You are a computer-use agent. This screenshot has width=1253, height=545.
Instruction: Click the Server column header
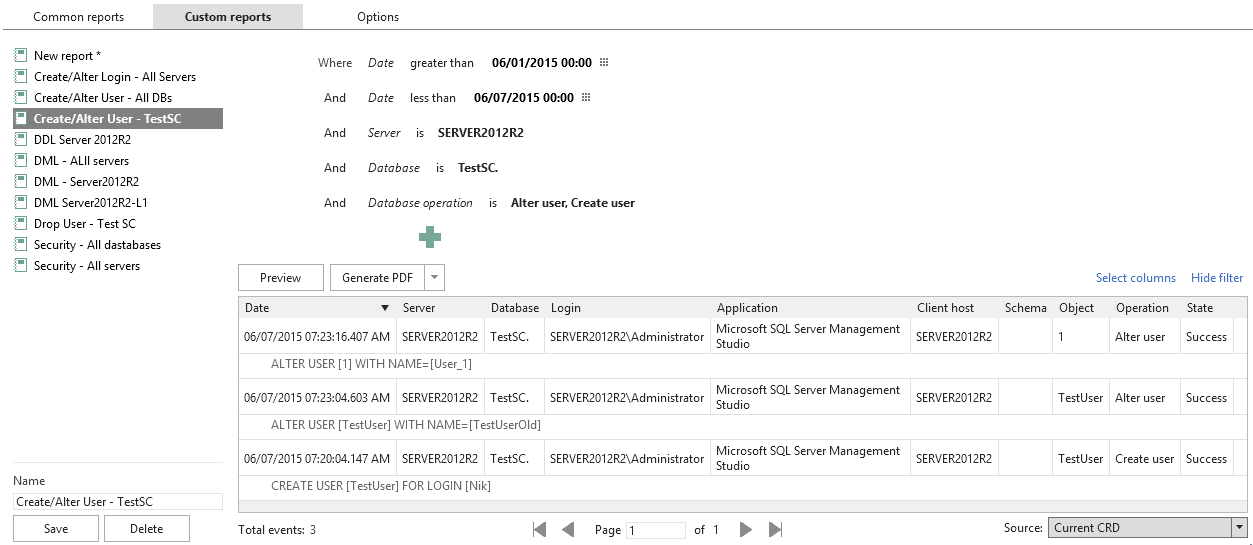441,308
